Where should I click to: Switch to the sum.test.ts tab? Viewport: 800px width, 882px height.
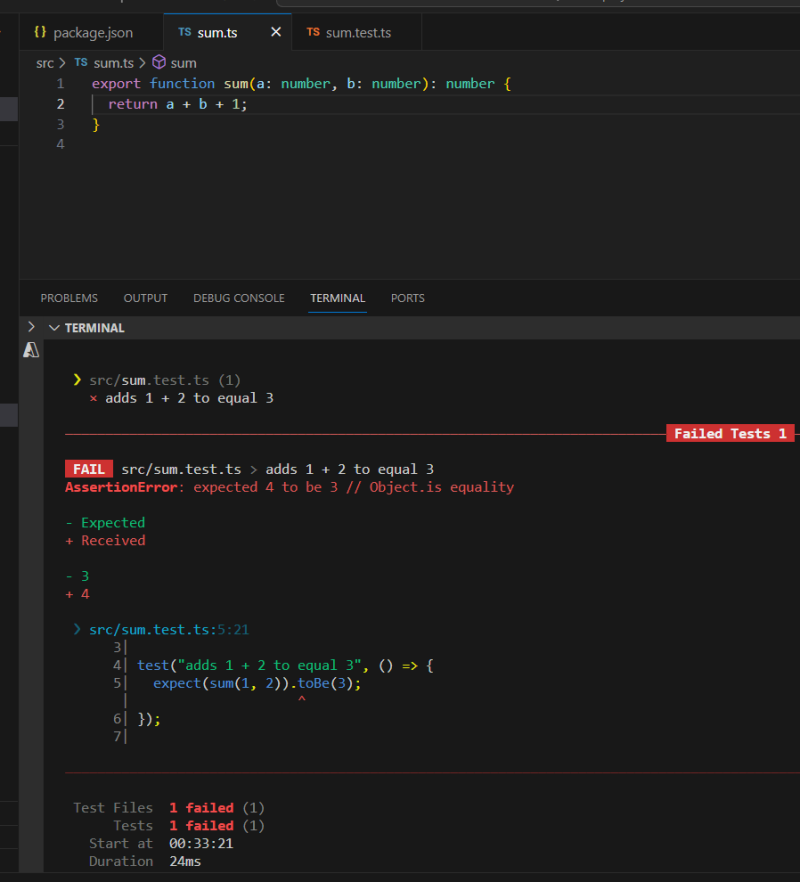pyautogui.click(x=358, y=33)
